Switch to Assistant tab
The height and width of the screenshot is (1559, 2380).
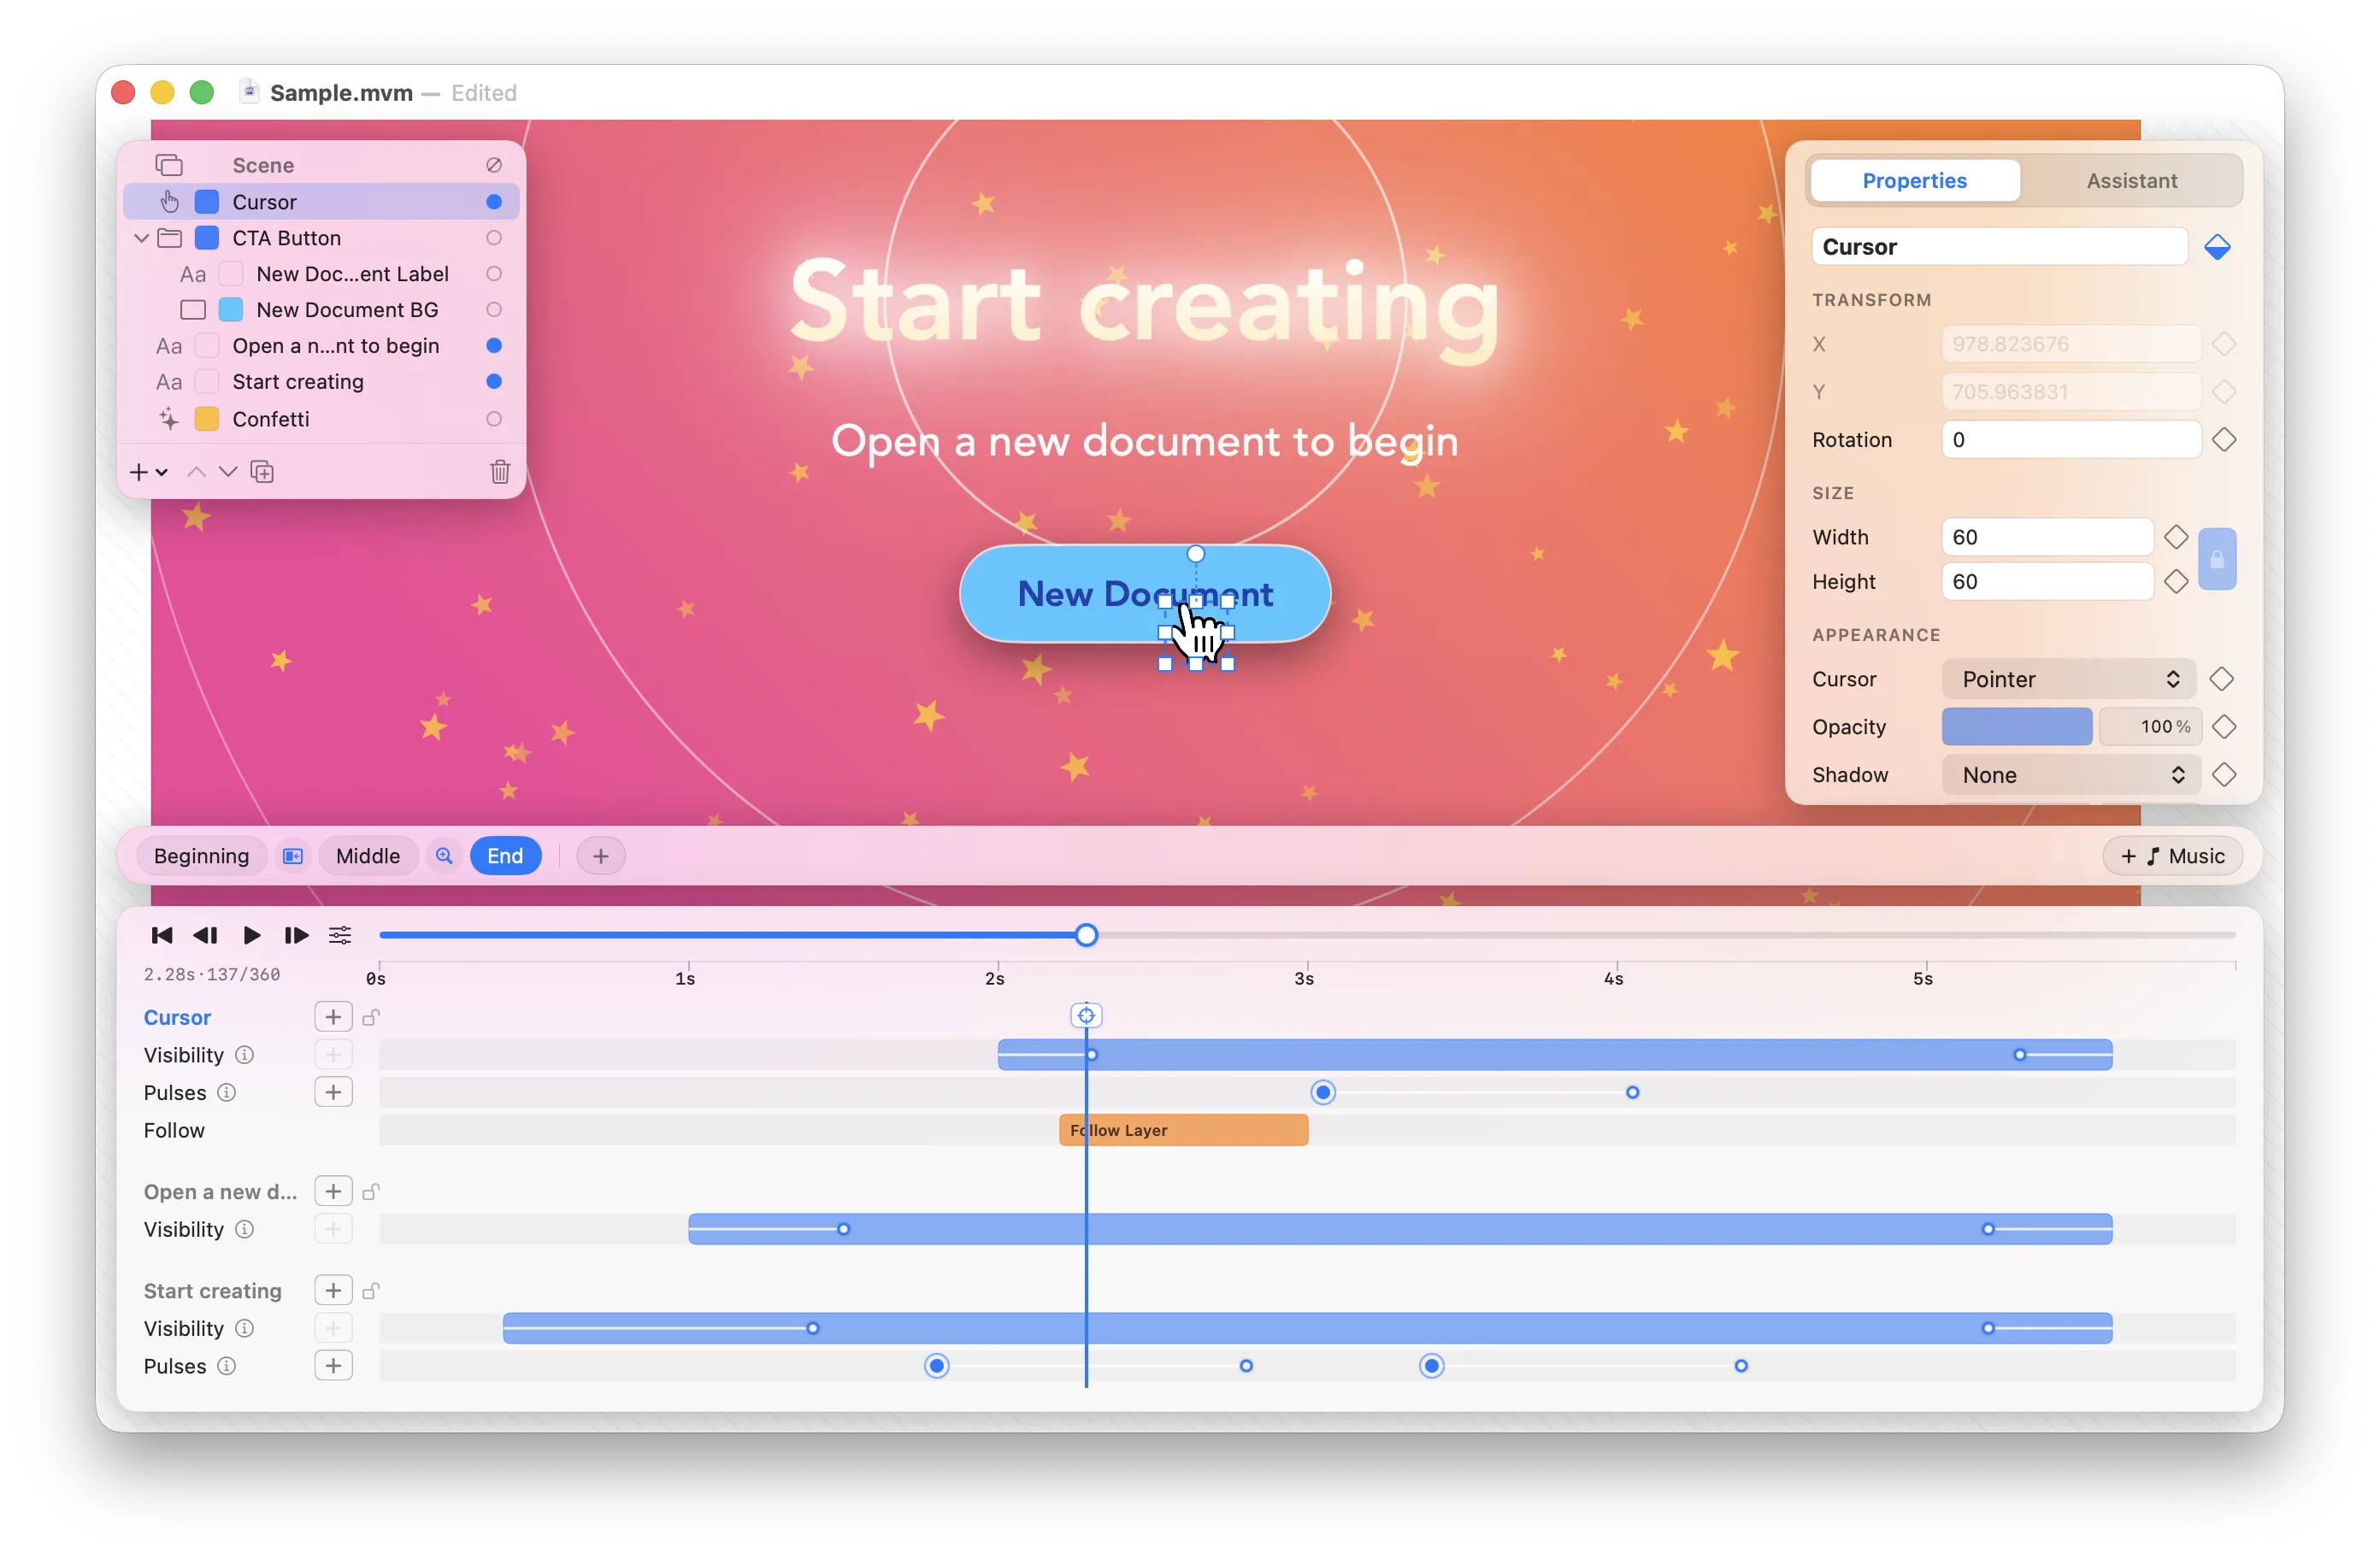click(2131, 181)
